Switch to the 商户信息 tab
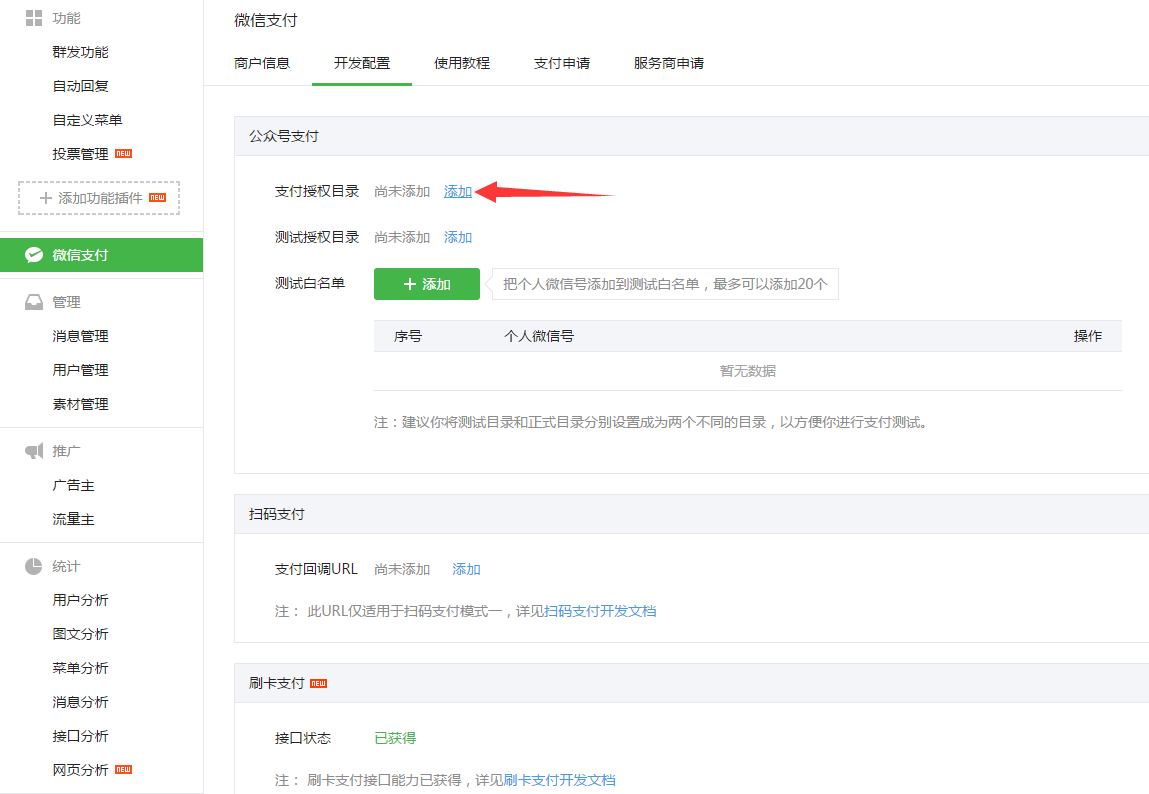Viewport: 1149px width, 794px height. tap(262, 63)
